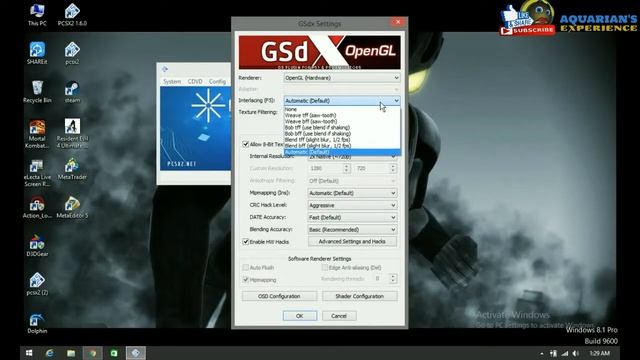Open DATE Accuracy dropdown
Image resolution: width=640 pixels, height=360 pixels.
click(x=352, y=218)
